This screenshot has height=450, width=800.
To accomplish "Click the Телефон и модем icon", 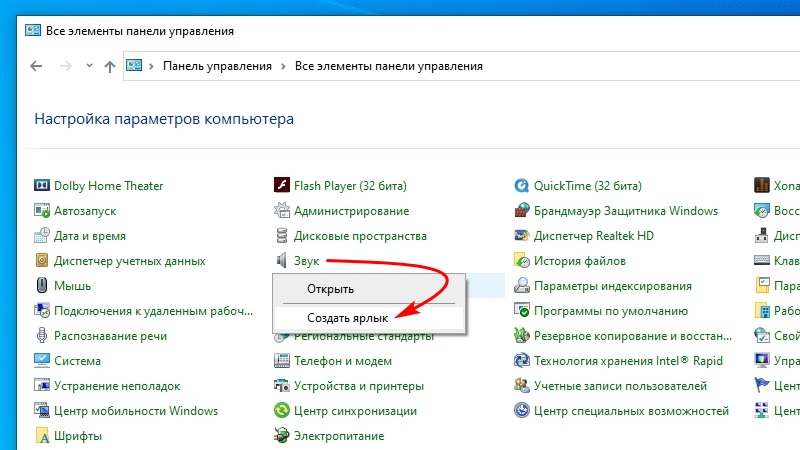I will click(282, 360).
